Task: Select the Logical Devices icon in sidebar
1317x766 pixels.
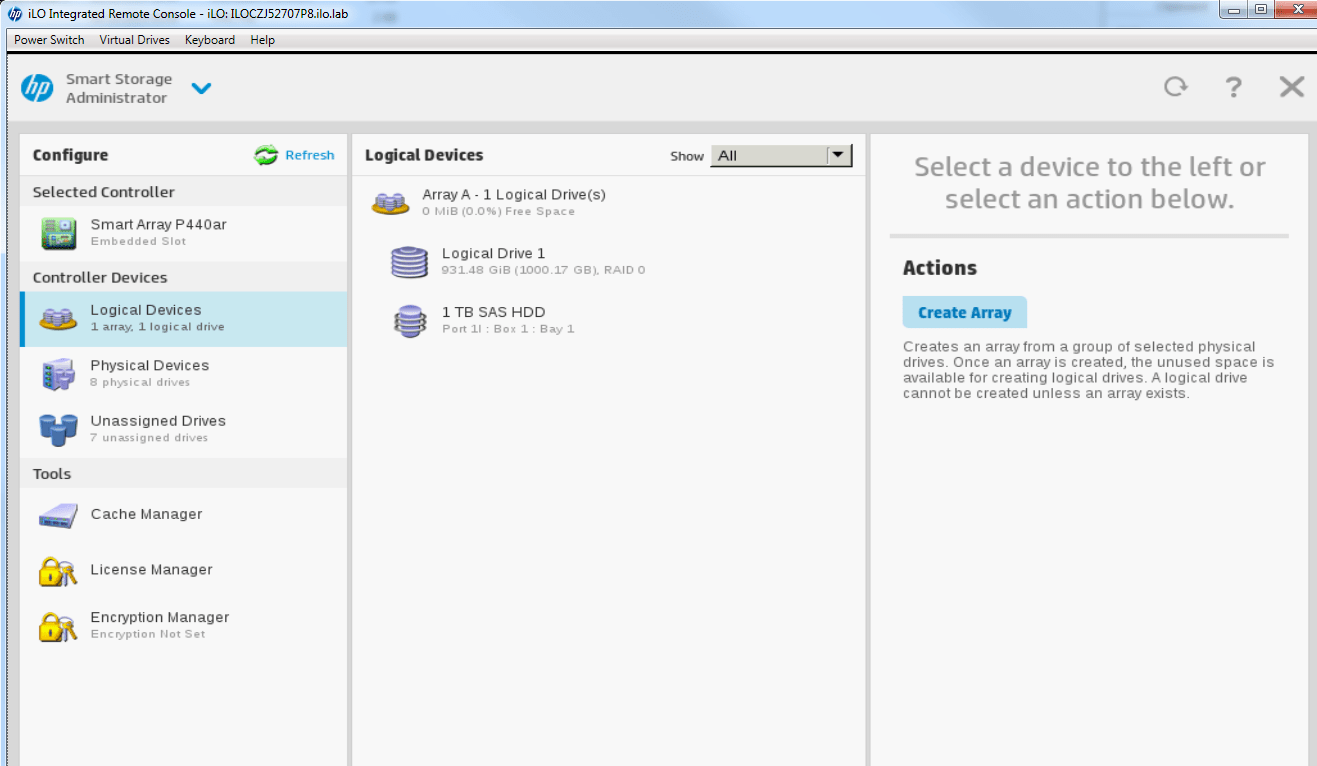Action: coord(58,319)
